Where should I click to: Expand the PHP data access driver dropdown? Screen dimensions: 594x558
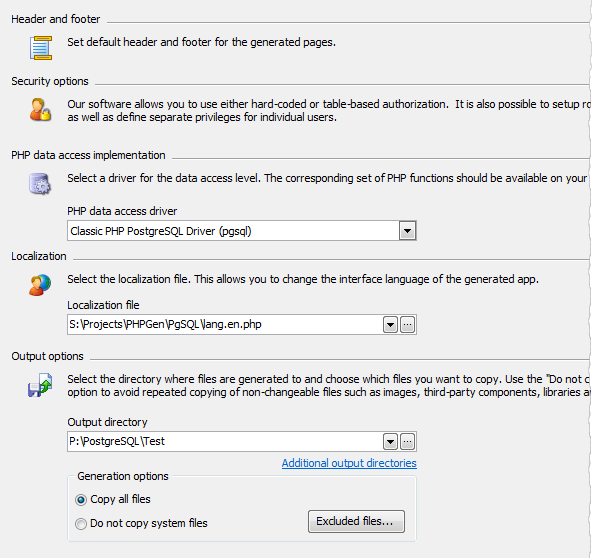[x=407, y=231]
